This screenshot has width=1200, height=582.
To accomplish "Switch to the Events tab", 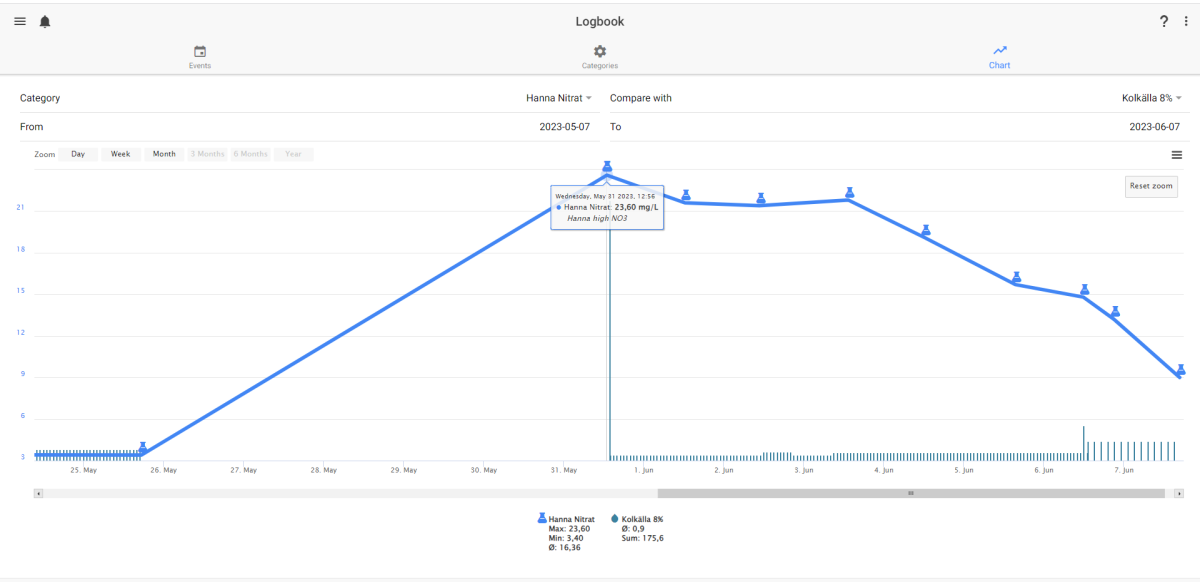I will pos(200,57).
